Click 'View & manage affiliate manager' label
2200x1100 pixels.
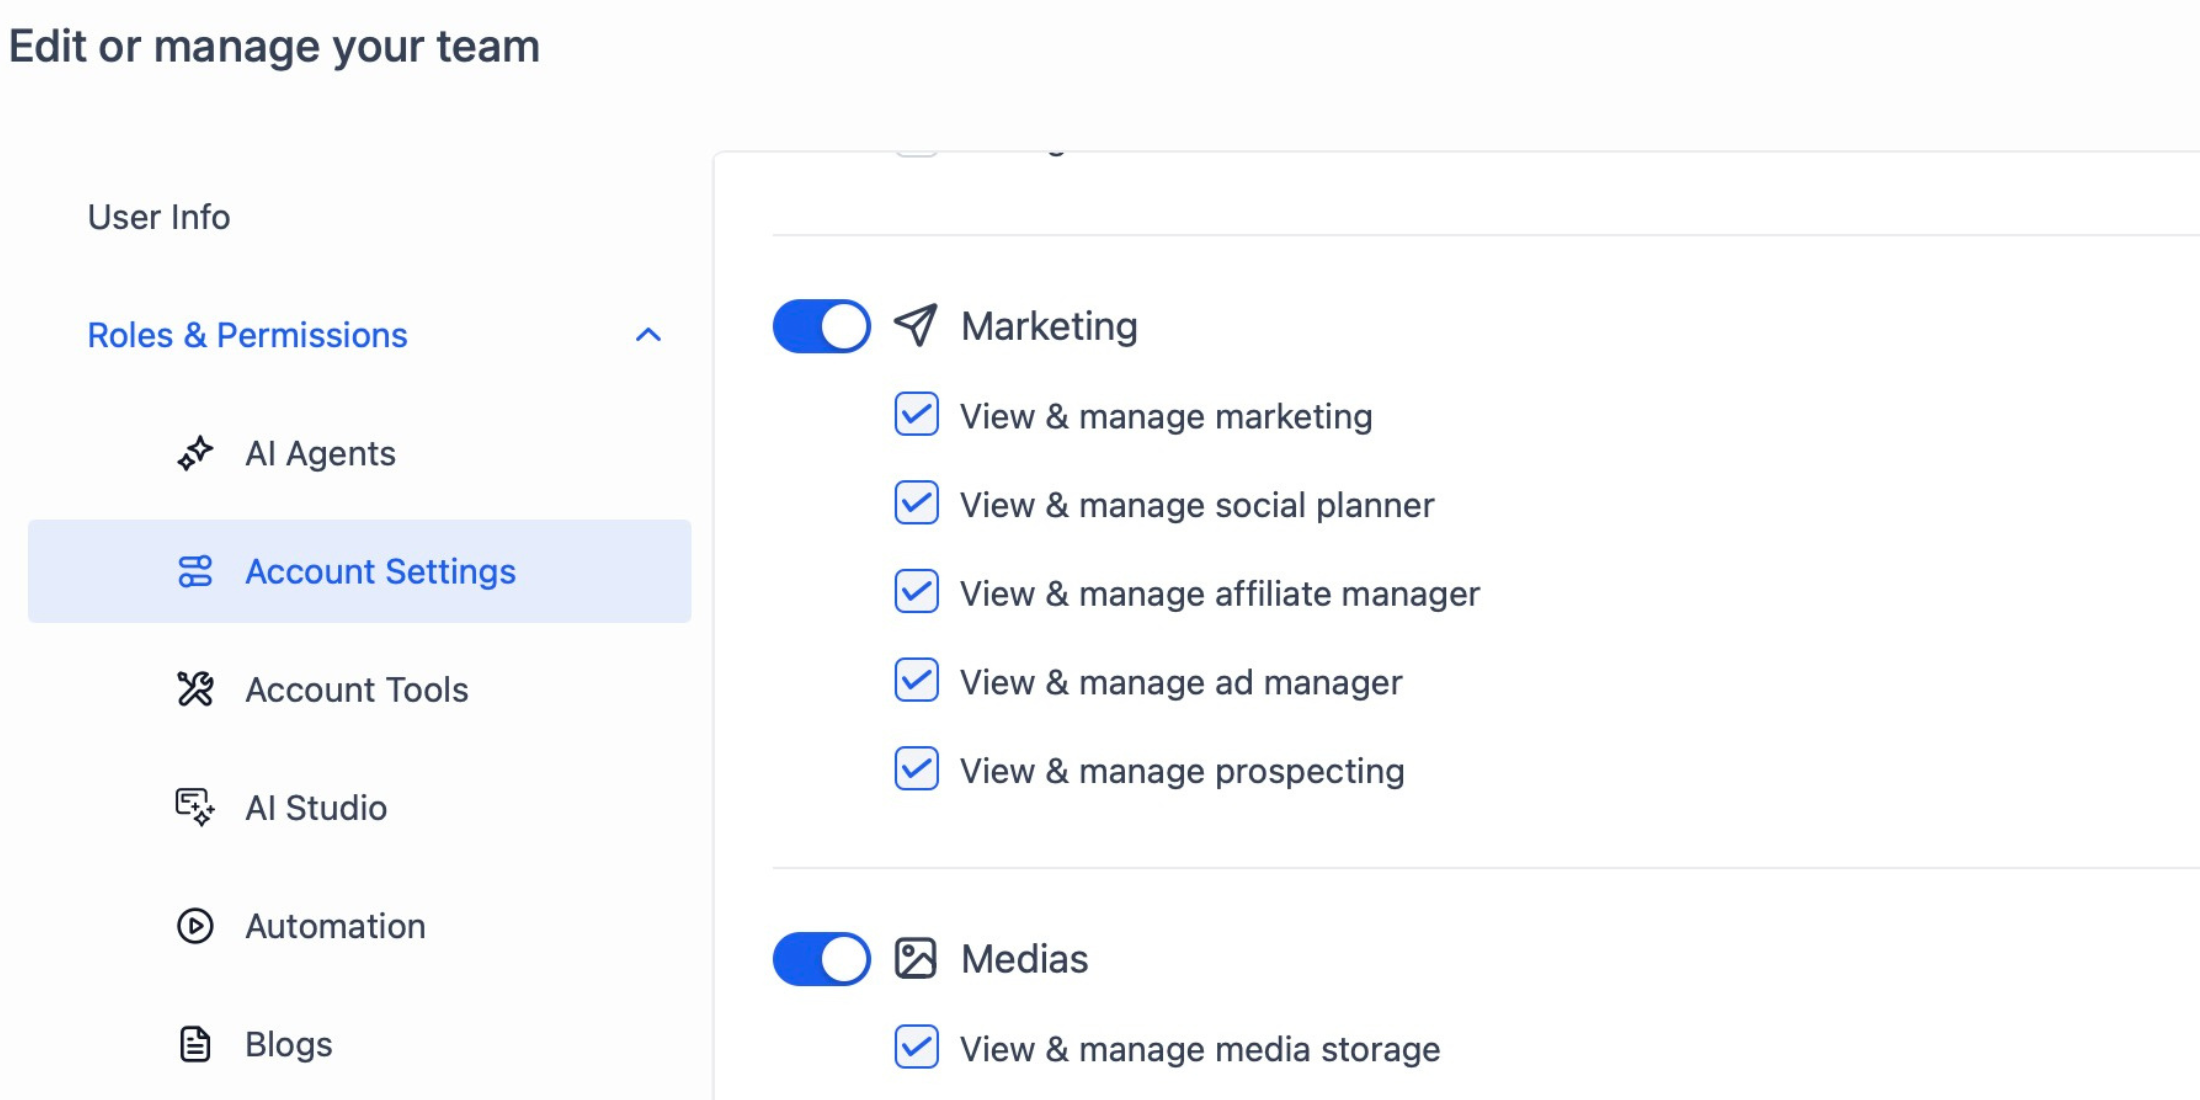pyautogui.click(x=1220, y=594)
